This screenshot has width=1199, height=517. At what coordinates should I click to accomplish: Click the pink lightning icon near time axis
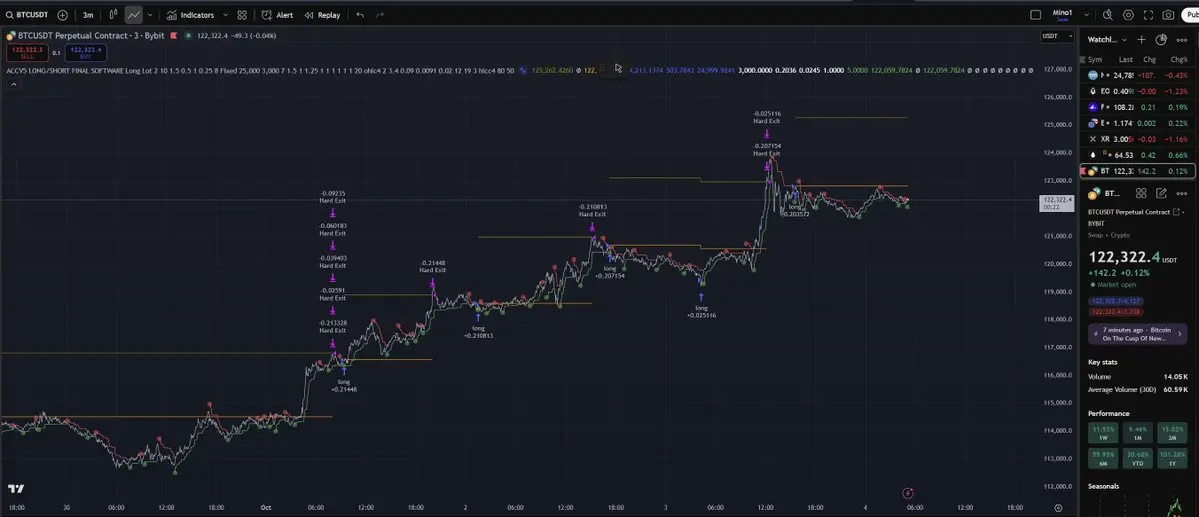point(908,493)
